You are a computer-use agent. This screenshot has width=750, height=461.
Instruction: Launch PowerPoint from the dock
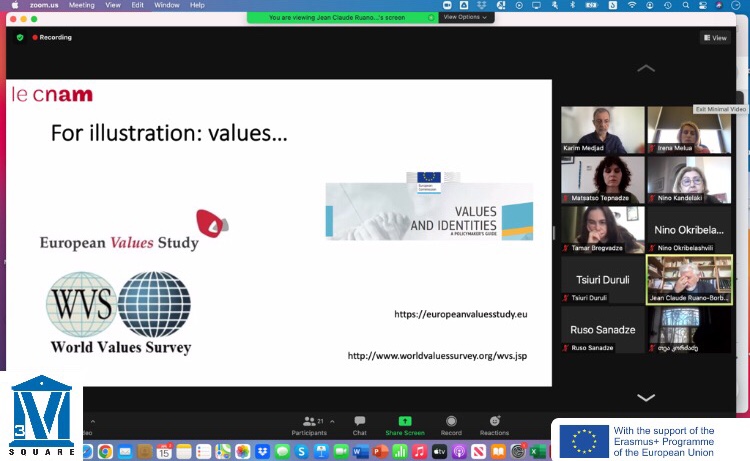pyautogui.click(x=380, y=451)
